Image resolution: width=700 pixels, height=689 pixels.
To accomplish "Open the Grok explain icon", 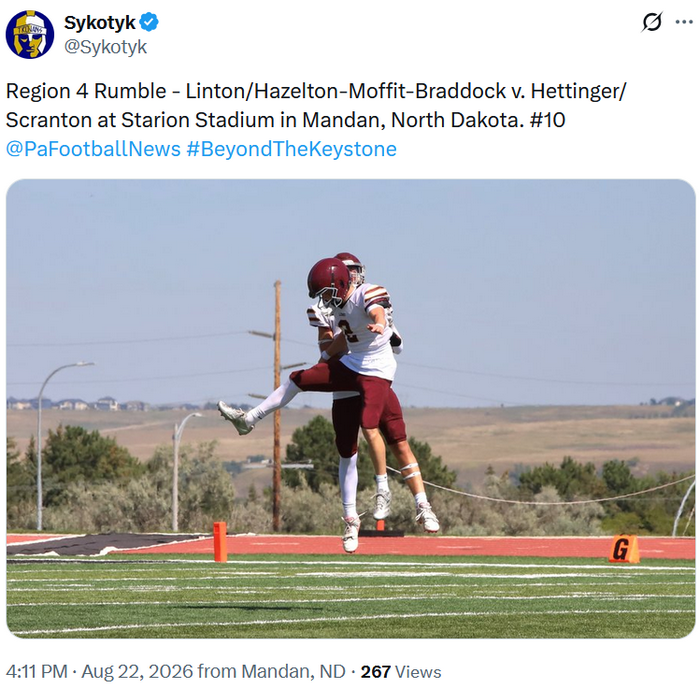I will click(652, 22).
